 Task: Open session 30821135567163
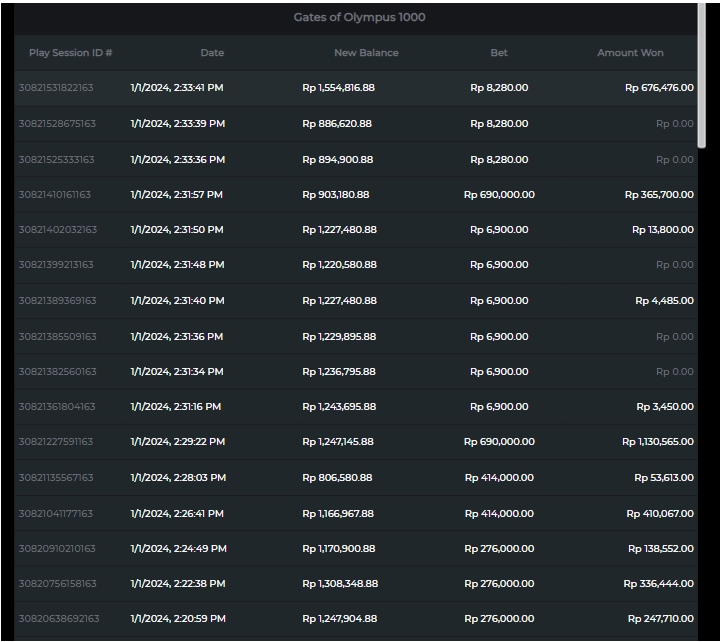point(56,478)
